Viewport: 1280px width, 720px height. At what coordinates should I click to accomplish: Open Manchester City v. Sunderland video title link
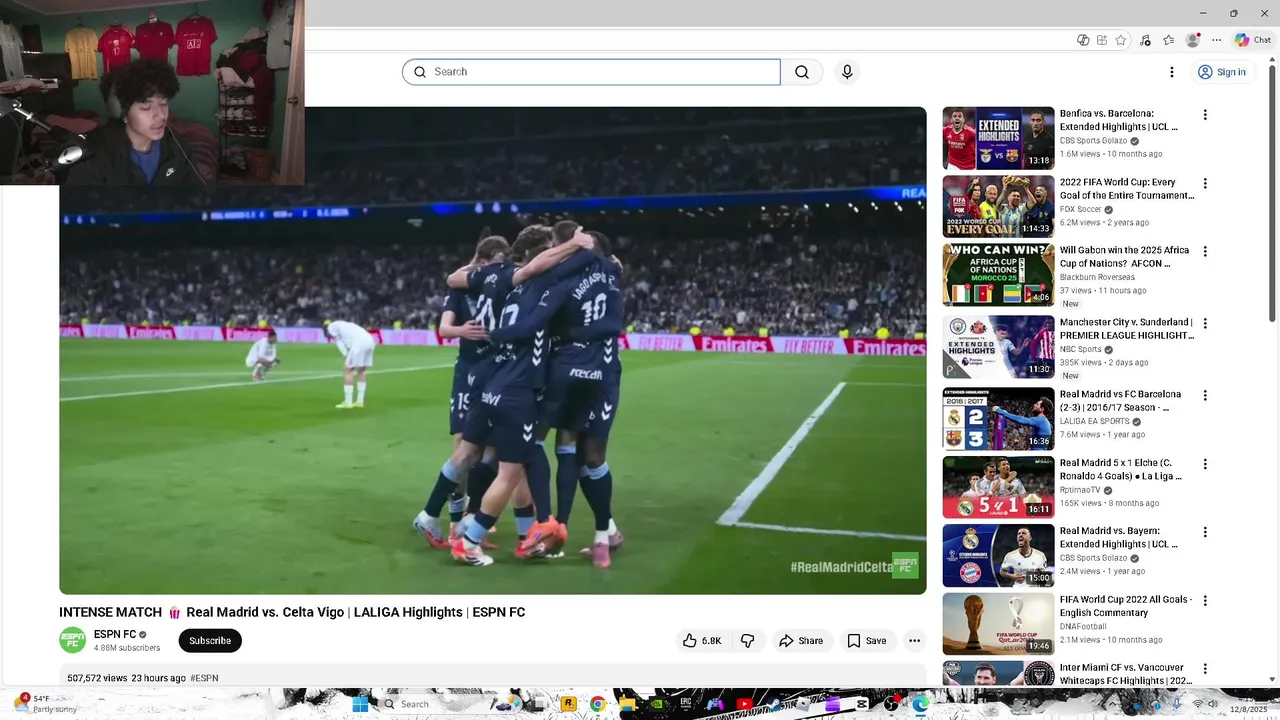tap(1127, 329)
